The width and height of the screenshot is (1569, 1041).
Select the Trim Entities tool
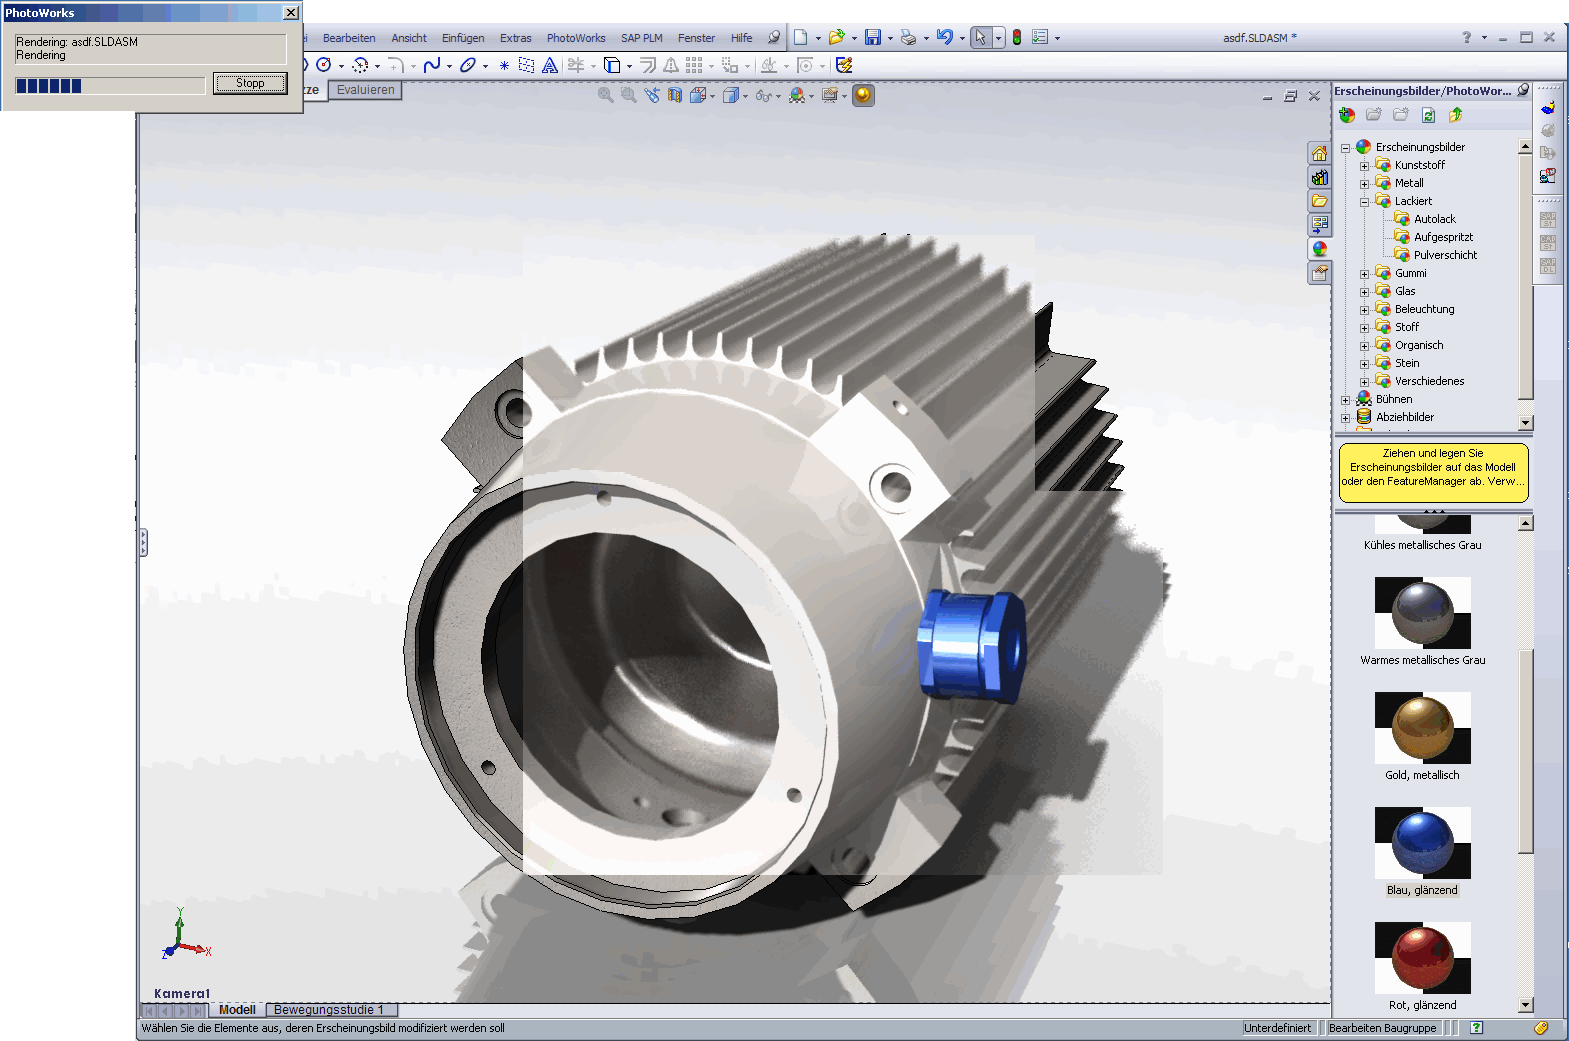click(576, 65)
